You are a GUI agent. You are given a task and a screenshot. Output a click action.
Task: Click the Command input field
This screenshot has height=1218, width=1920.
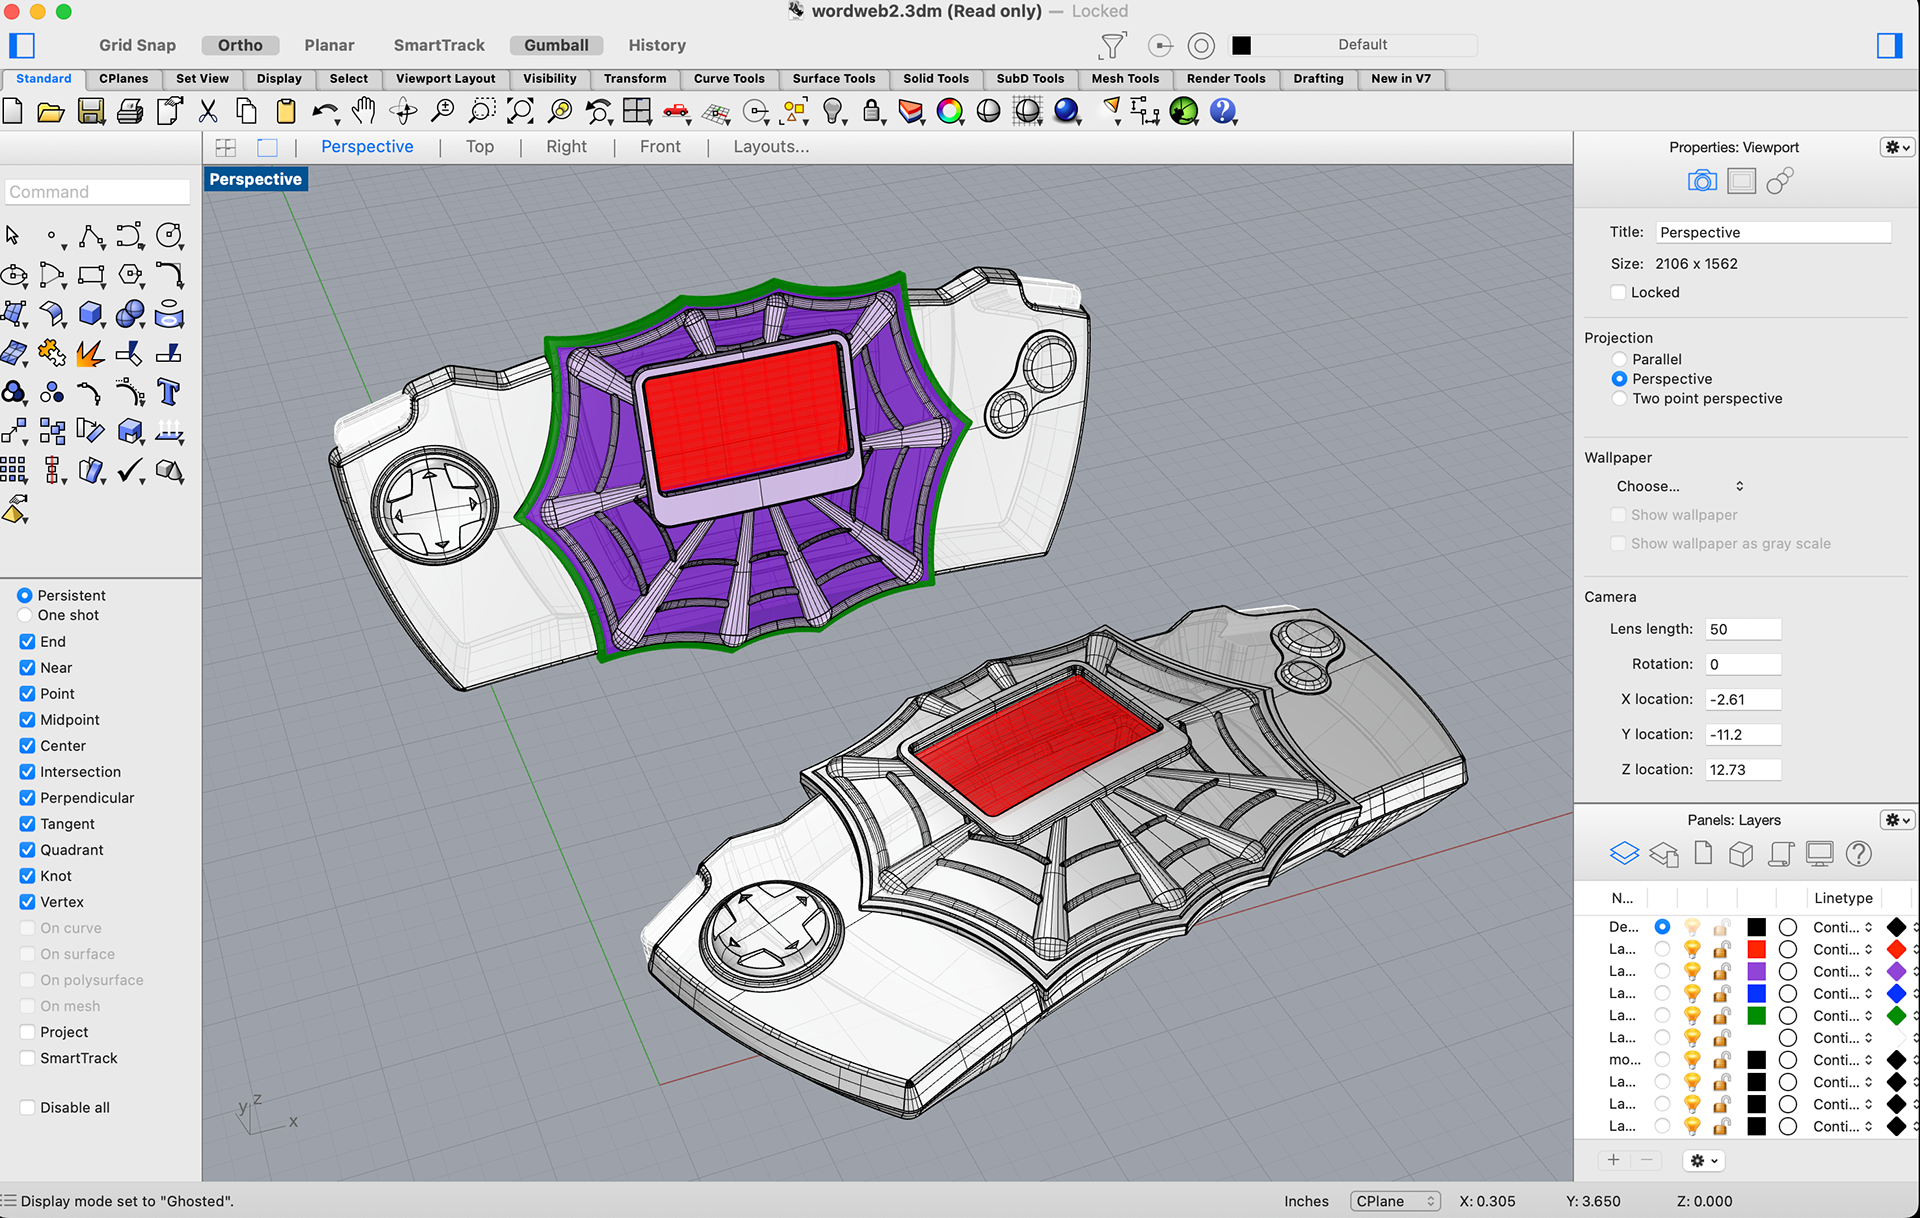point(97,192)
